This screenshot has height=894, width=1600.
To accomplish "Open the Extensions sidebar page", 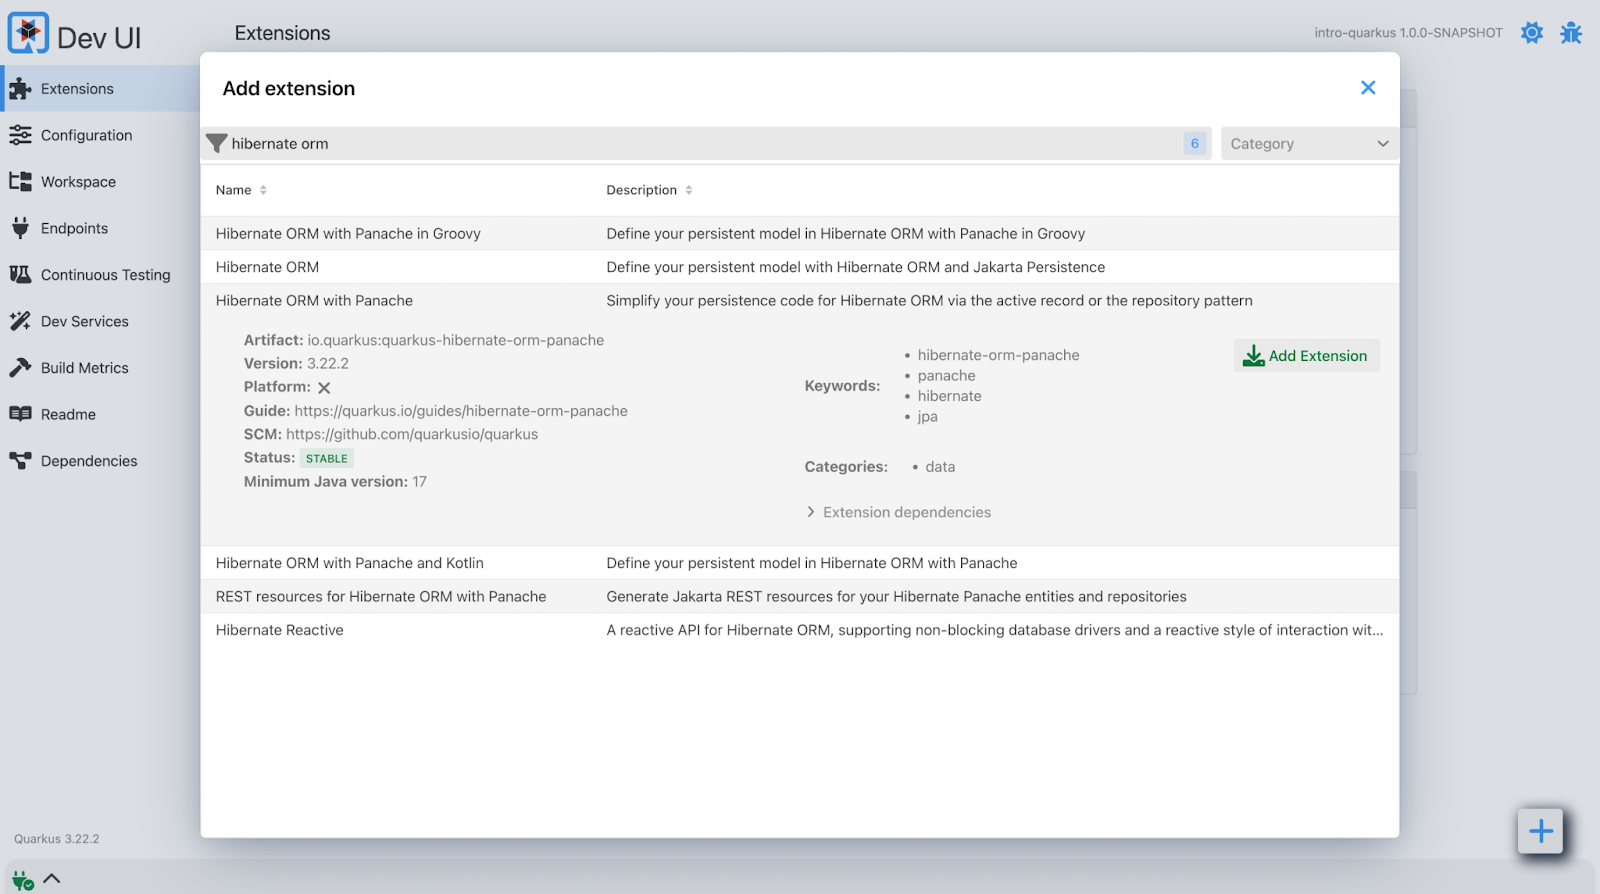I will pos(100,89).
